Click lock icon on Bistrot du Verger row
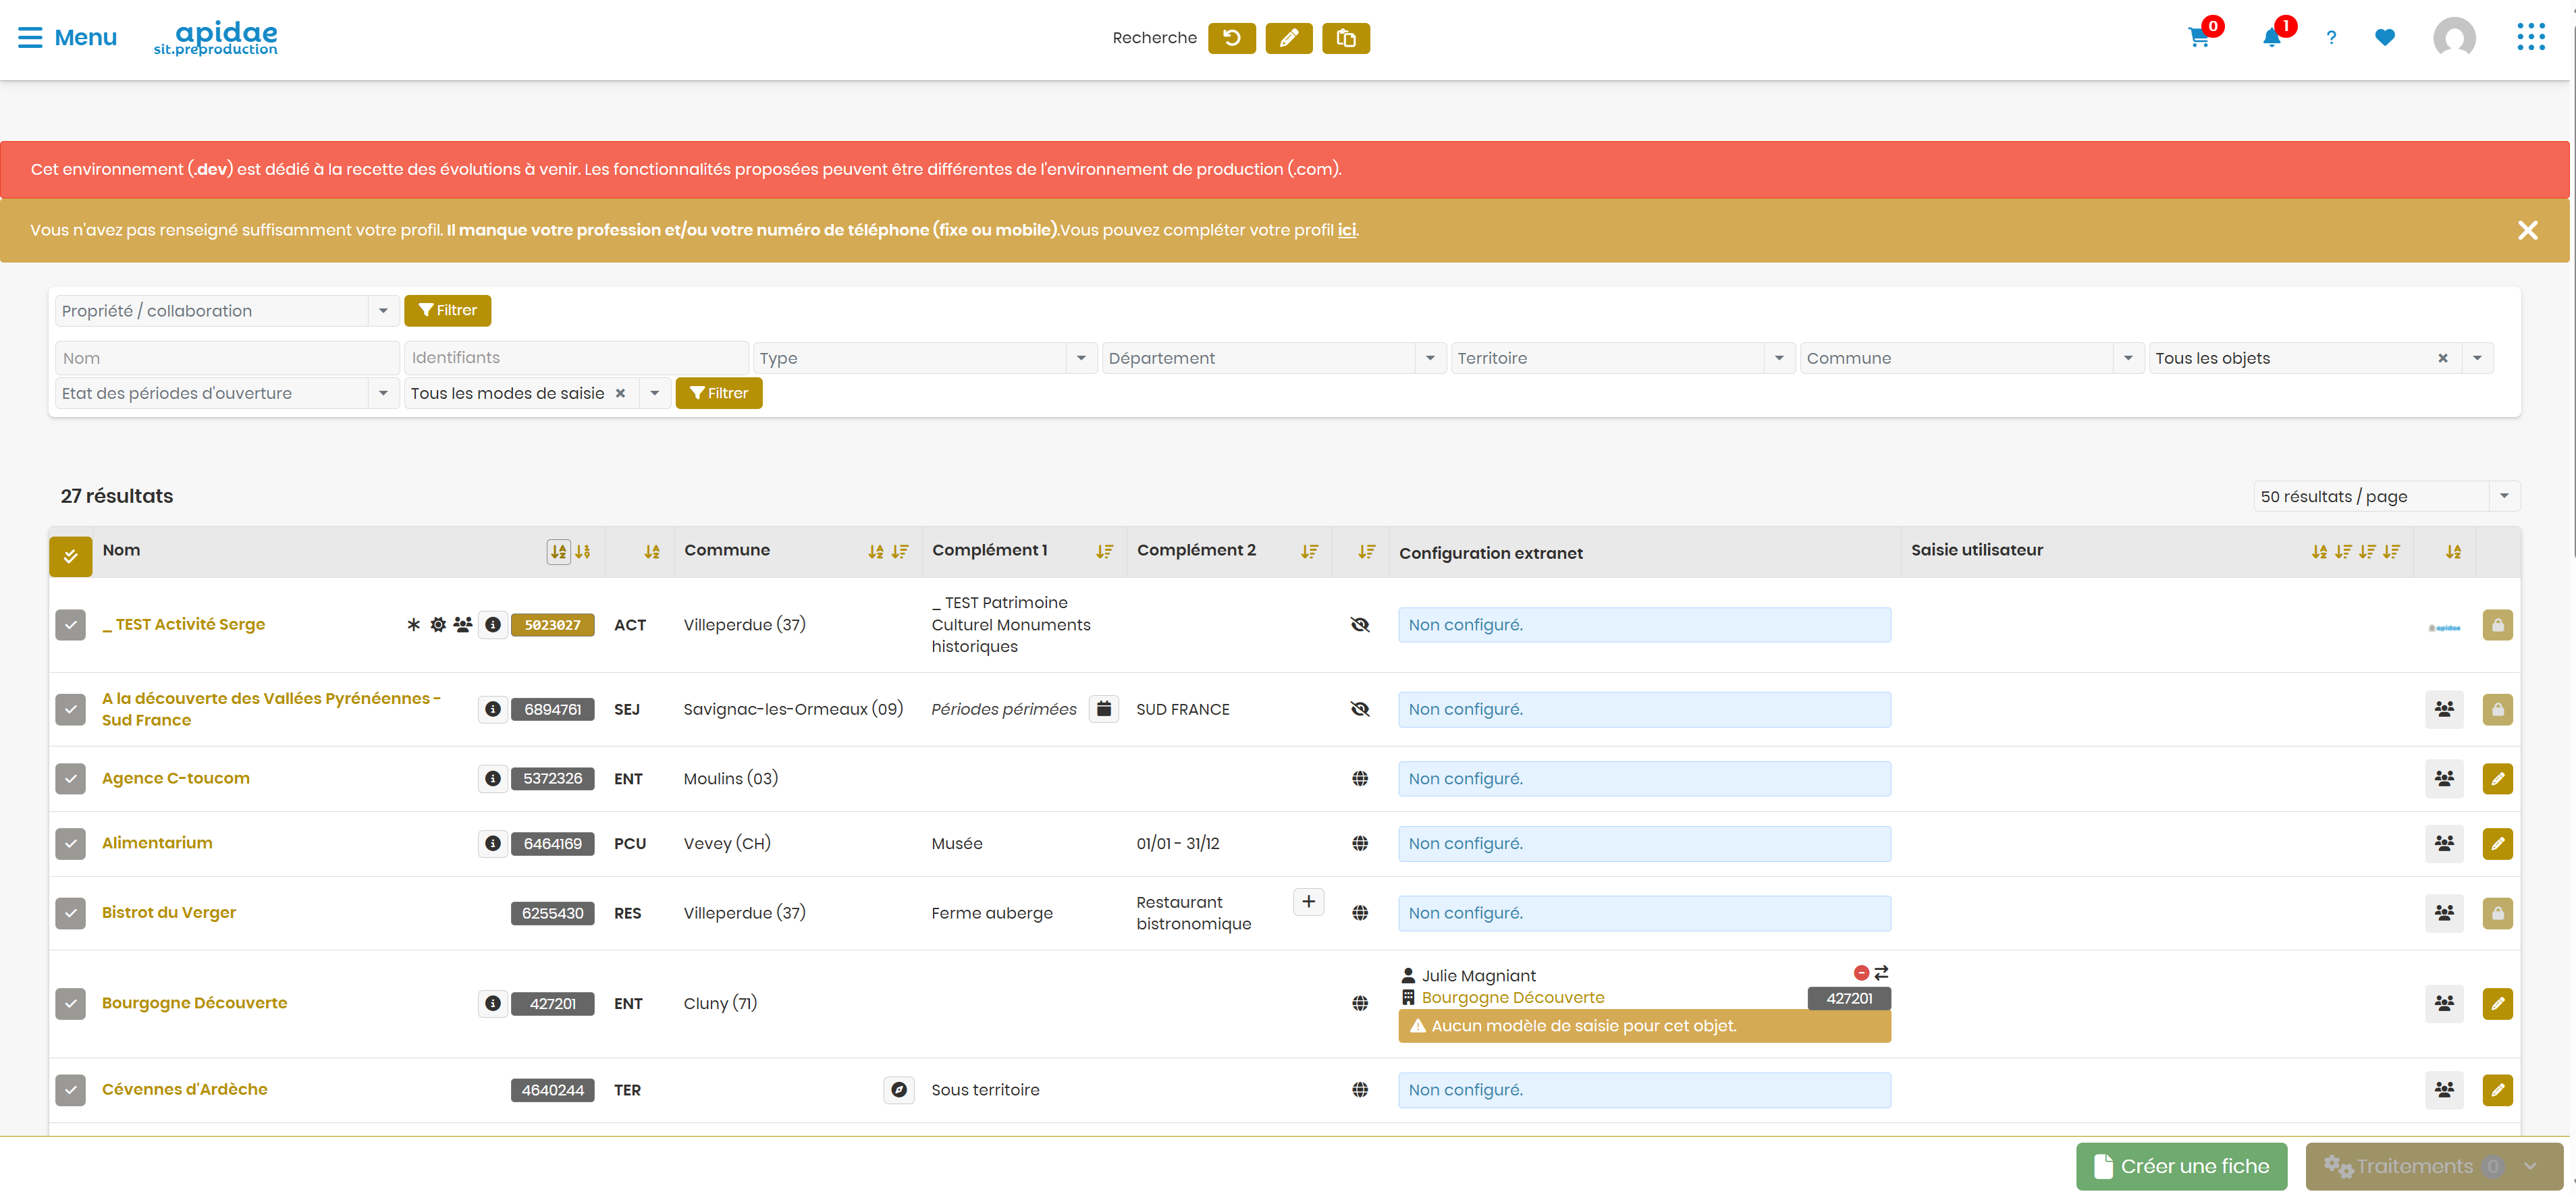Image resolution: width=2576 pixels, height=1196 pixels. [x=2497, y=913]
